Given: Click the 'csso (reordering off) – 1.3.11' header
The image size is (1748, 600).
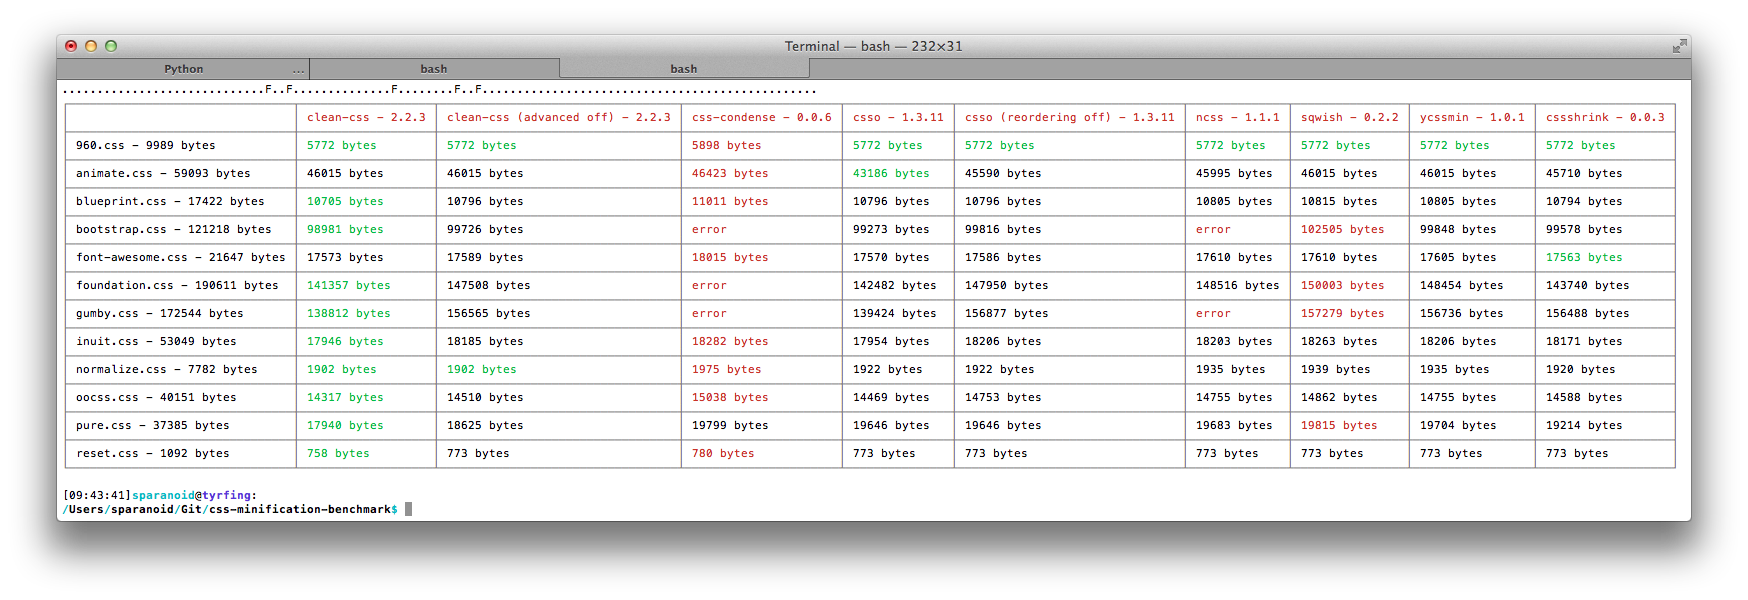Looking at the screenshot, I should coord(1069,117).
